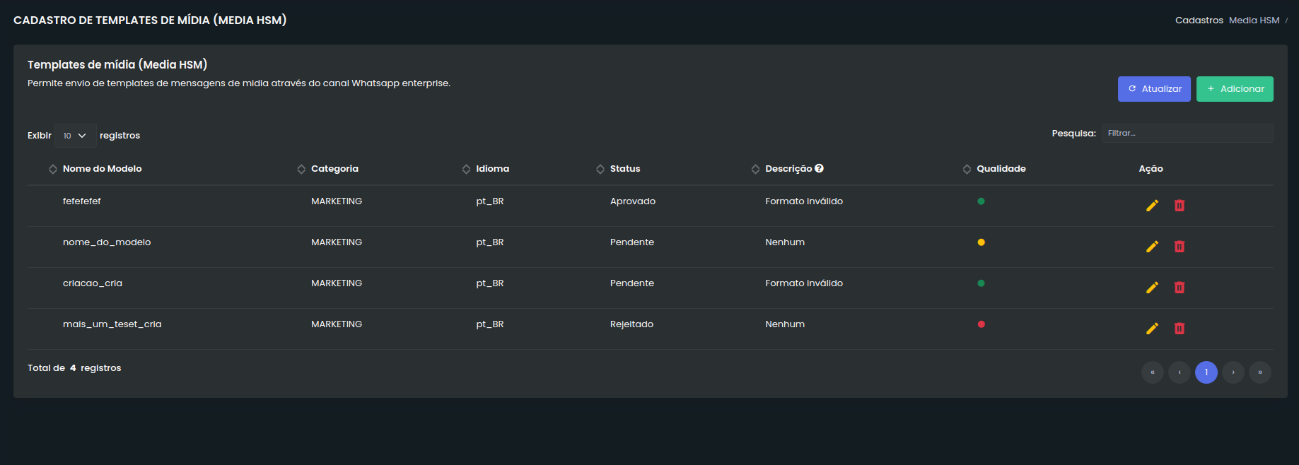This screenshot has width=1299, height=465.
Task: Delete the mais_um_teset_cria template
Action: coord(1179,328)
